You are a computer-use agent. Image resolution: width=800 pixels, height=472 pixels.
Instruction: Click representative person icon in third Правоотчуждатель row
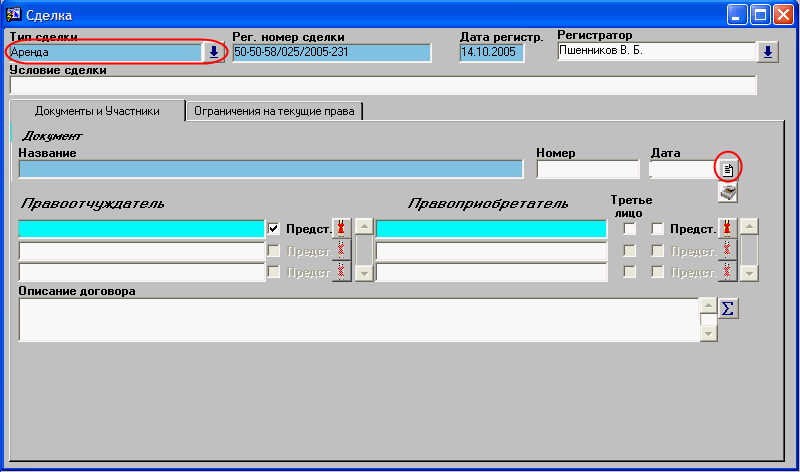(x=341, y=271)
